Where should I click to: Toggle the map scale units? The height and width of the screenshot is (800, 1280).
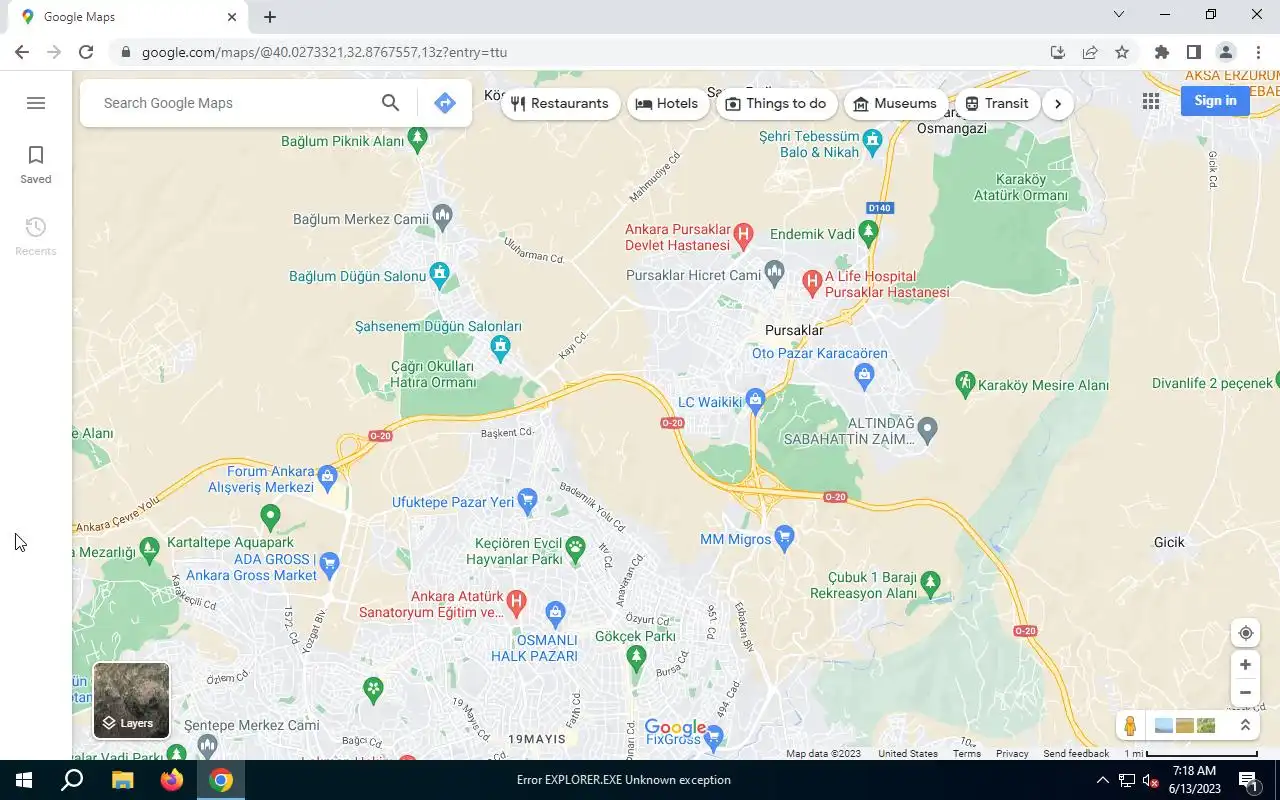pyautogui.click(x=1191, y=754)
